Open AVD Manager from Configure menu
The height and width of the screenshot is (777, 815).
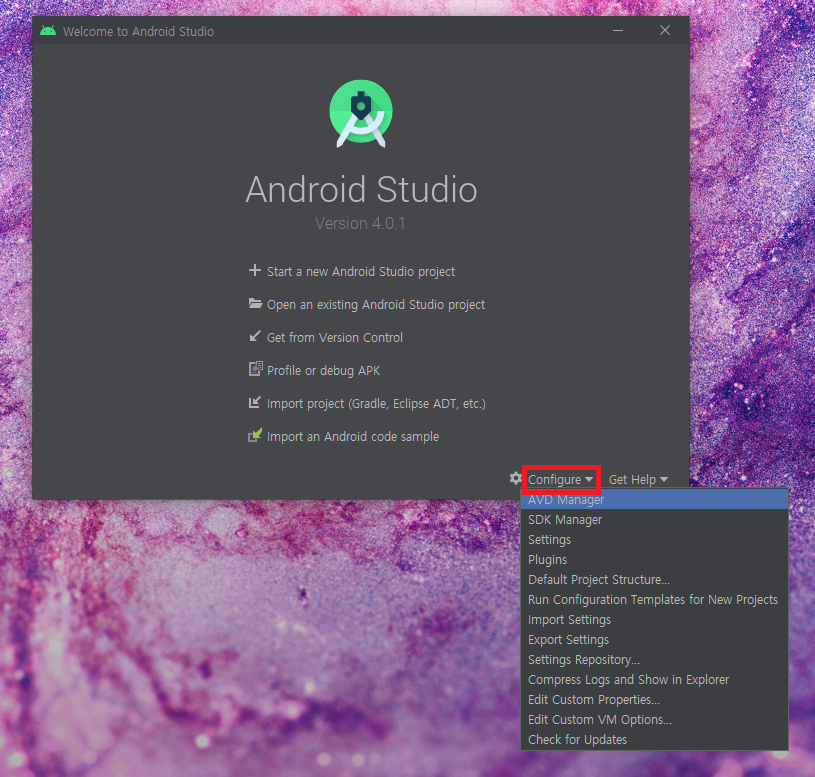(x=654, y=500)
